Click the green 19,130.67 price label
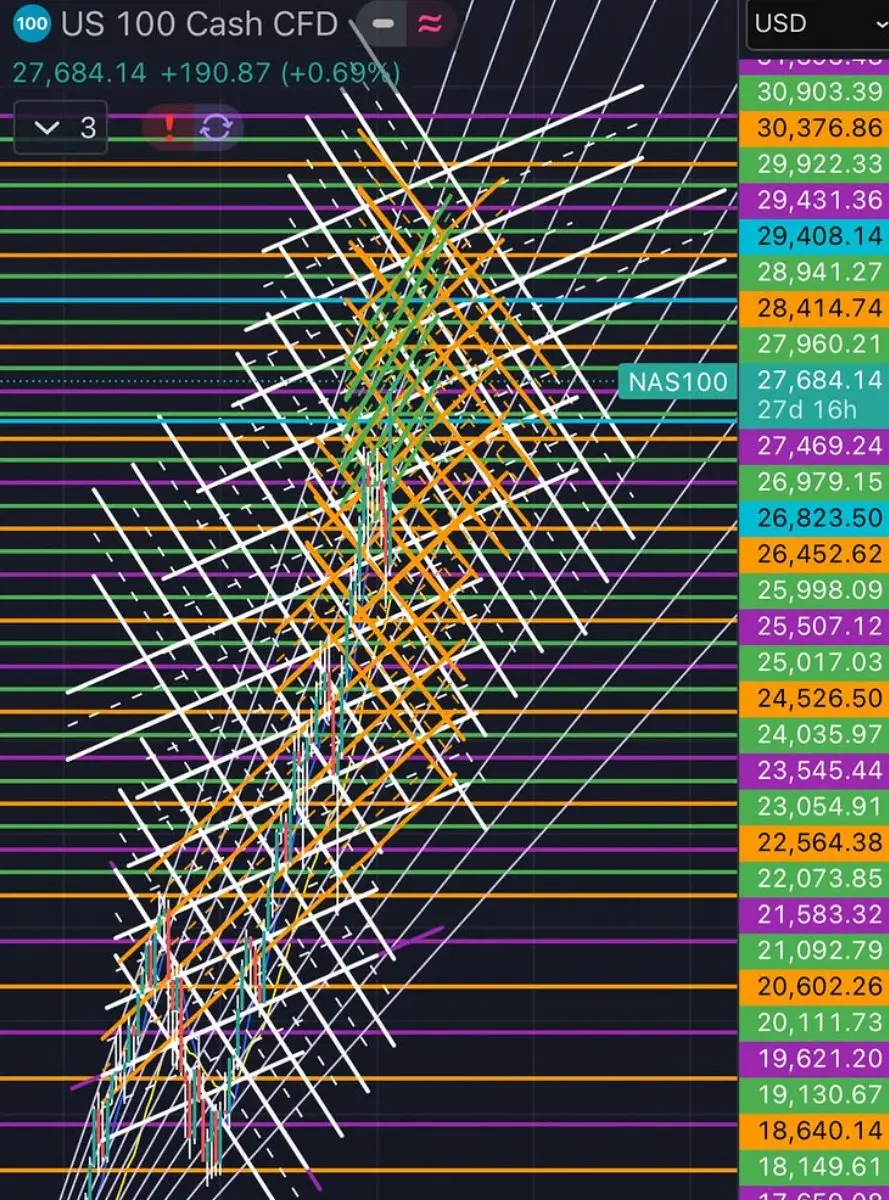This screenshot has height=1200, width=889. (813, 1093)
